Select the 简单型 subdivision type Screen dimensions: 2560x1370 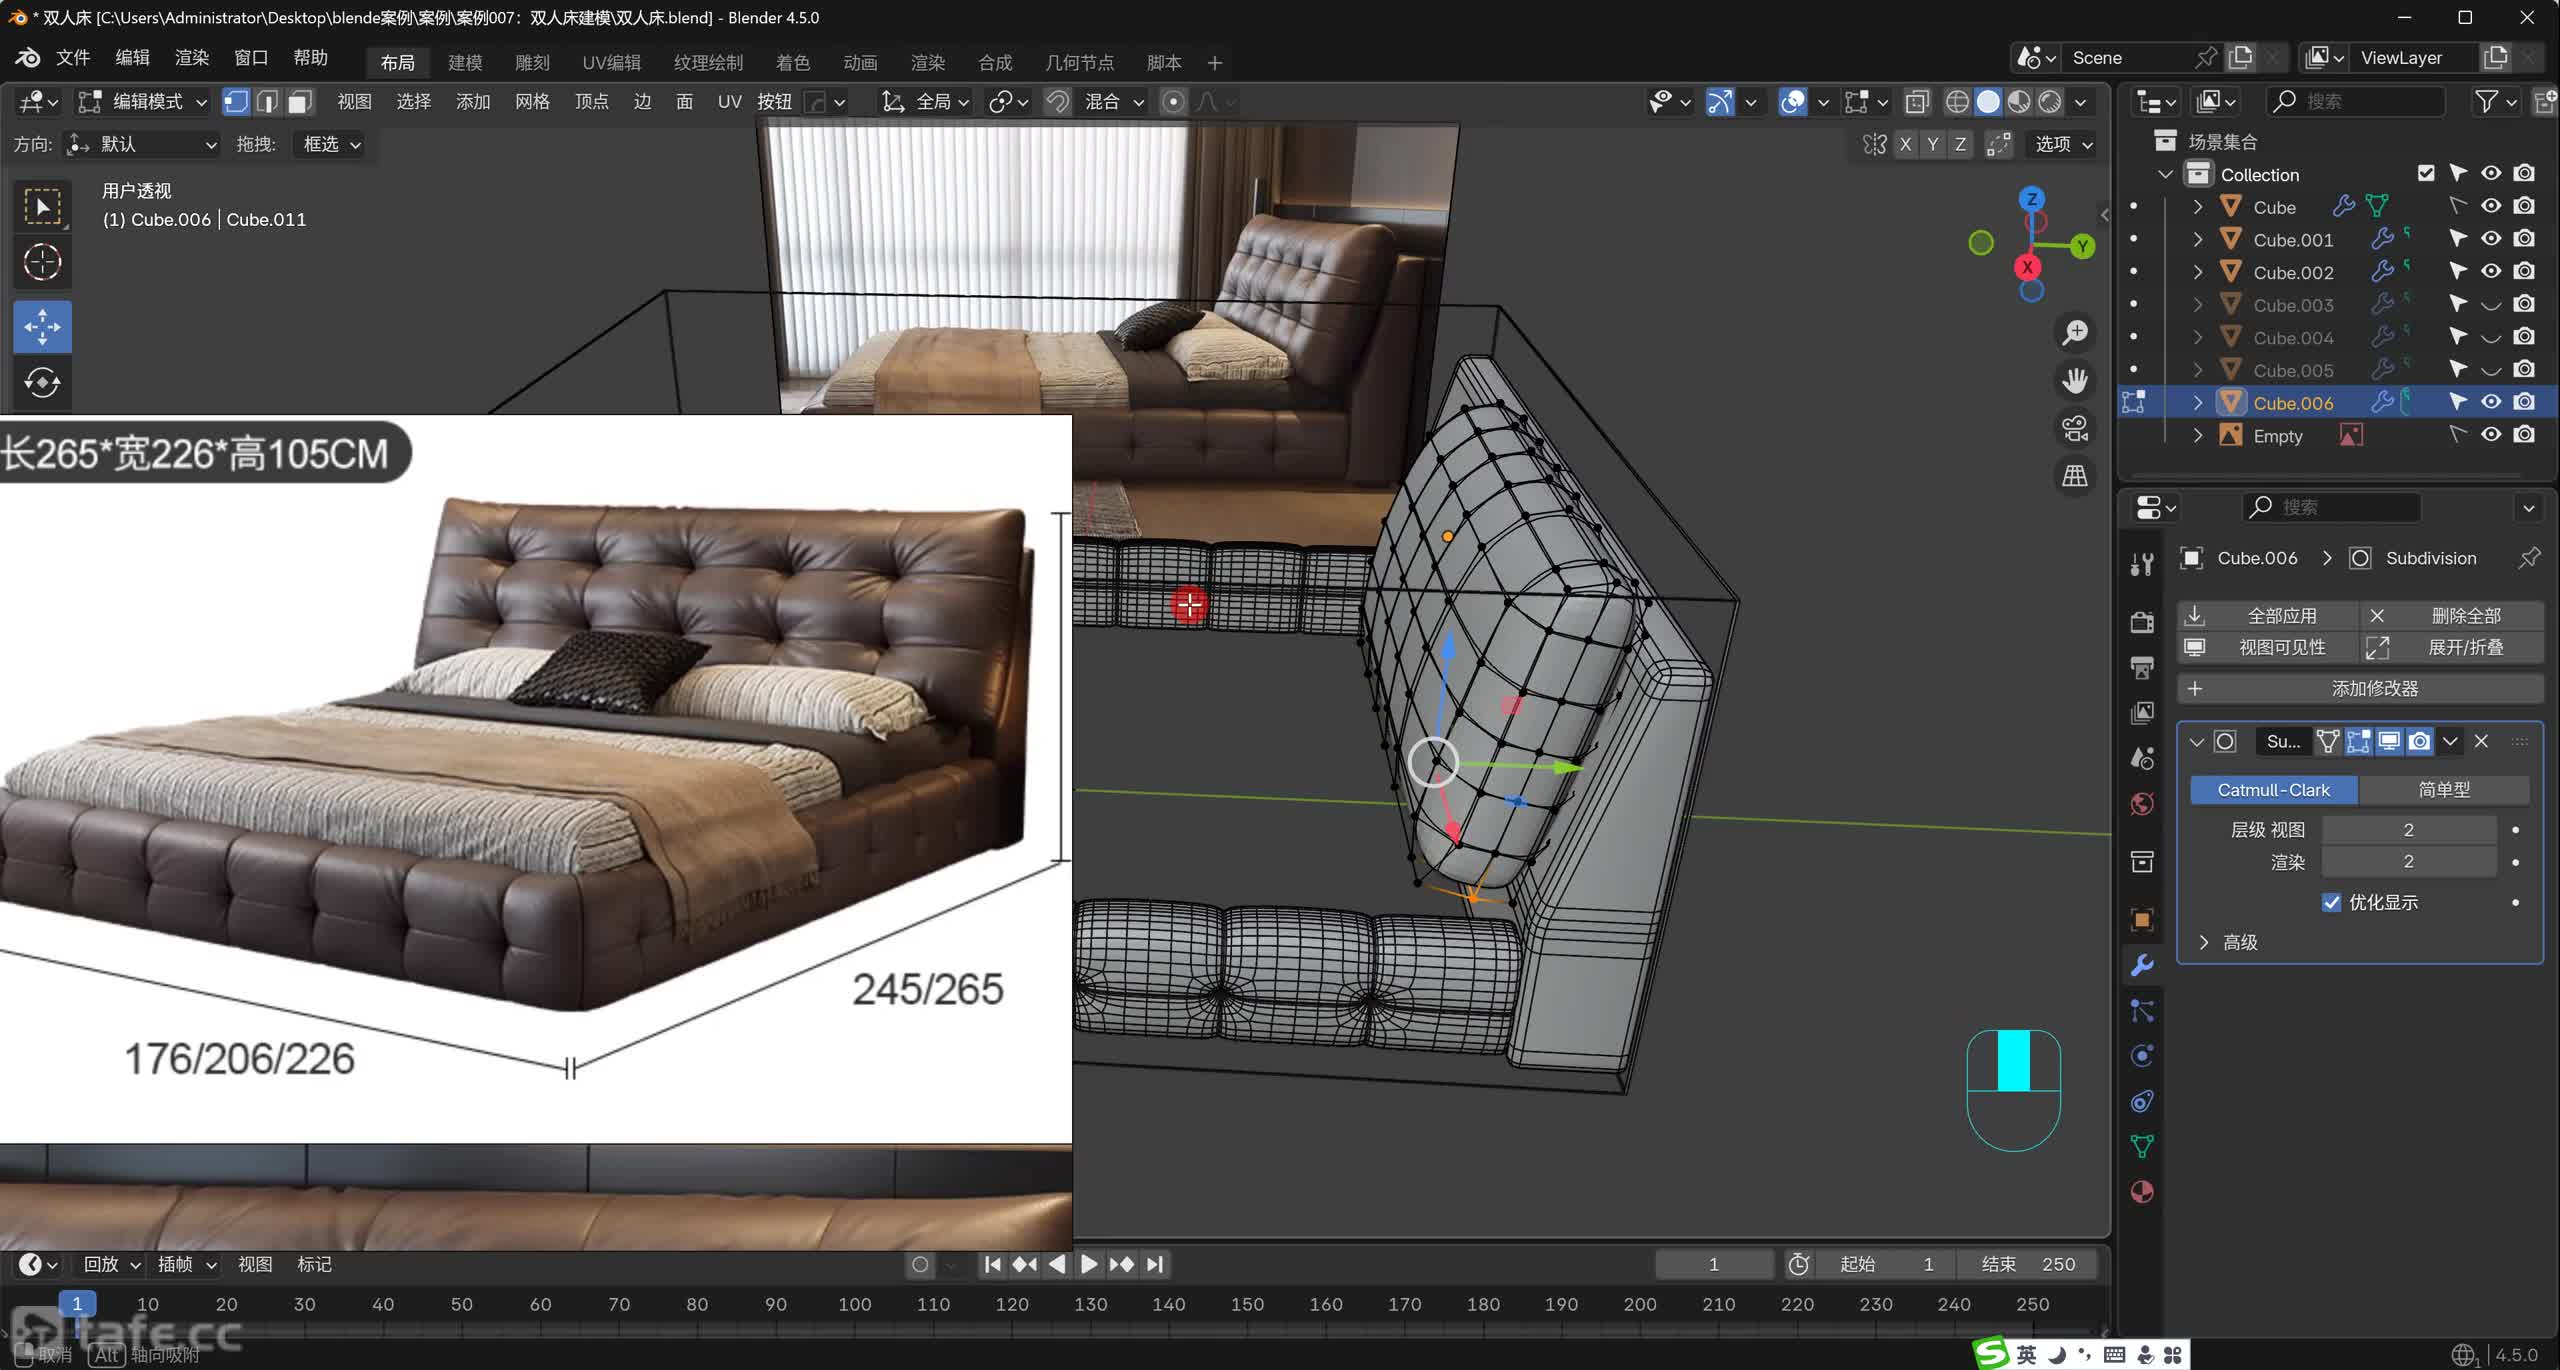2443,790
